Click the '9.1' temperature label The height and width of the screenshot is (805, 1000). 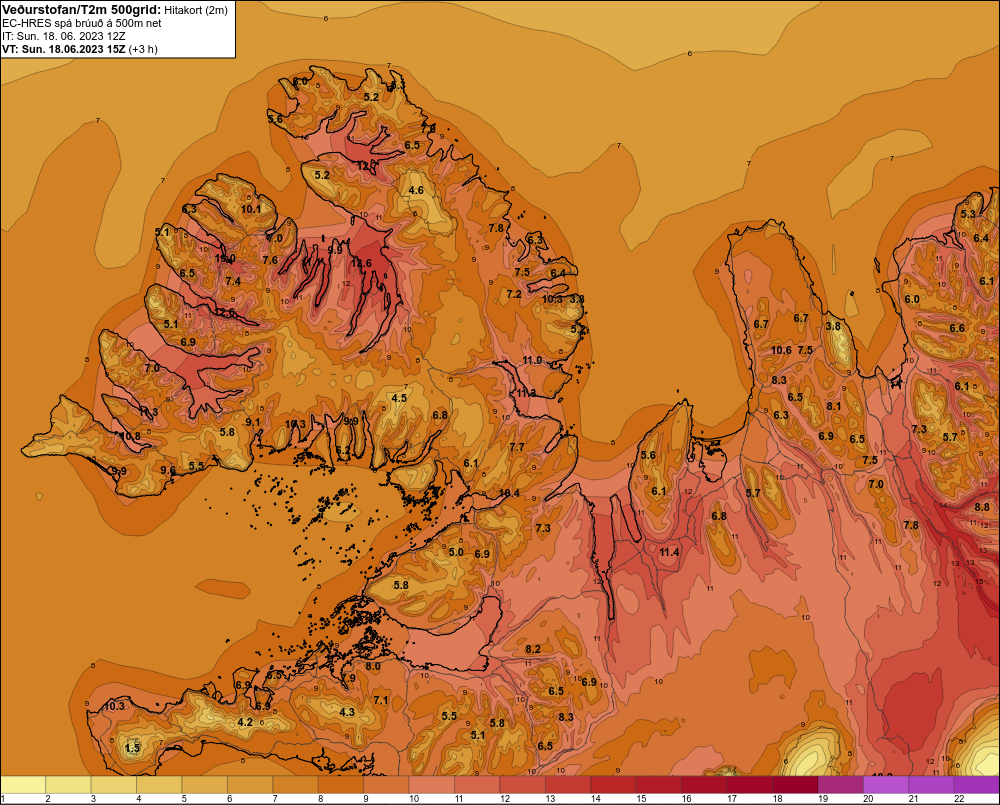[x=253, y=422]
